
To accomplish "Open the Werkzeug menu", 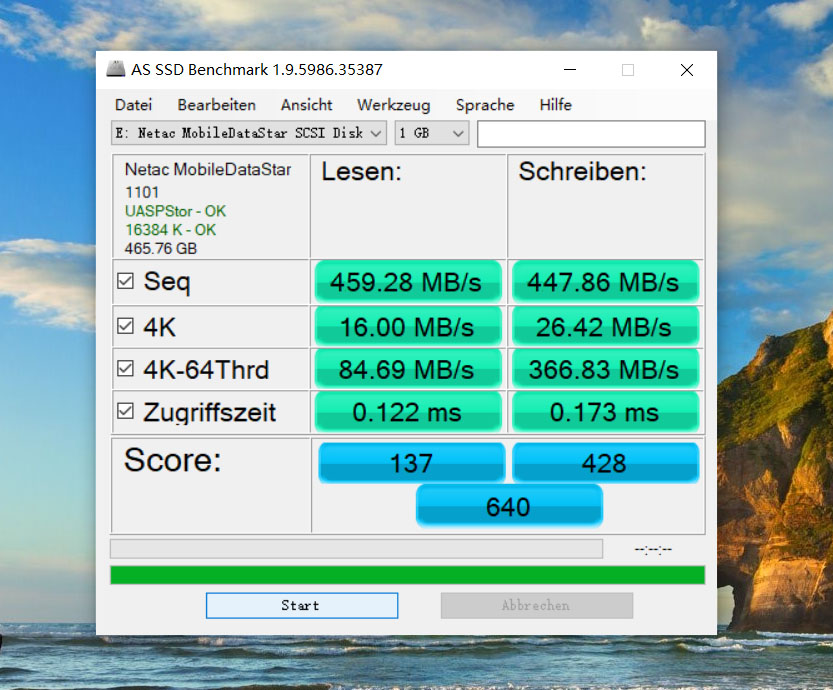I will pos(394,105).
